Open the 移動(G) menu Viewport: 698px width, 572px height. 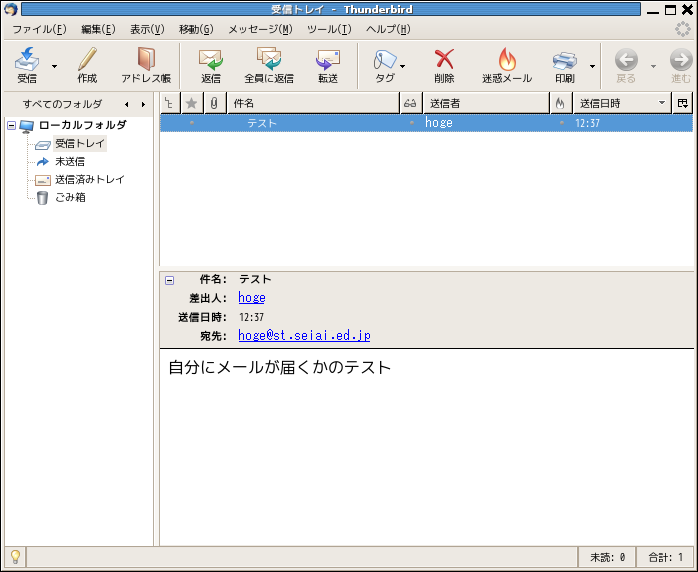[196, 29]
